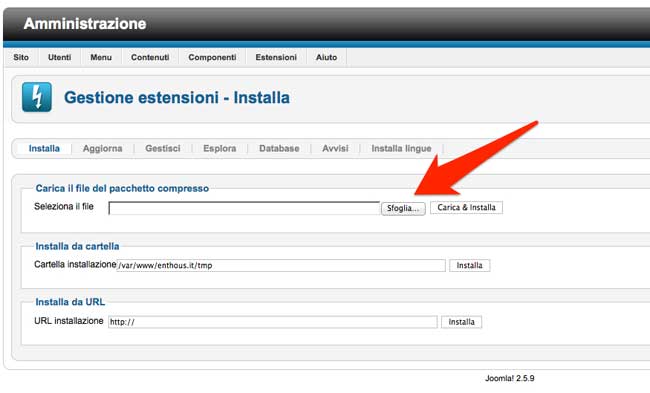This screenshot has width=650, height=393.
Task: Click the Sfoglia... browse button
Action: 403,208
